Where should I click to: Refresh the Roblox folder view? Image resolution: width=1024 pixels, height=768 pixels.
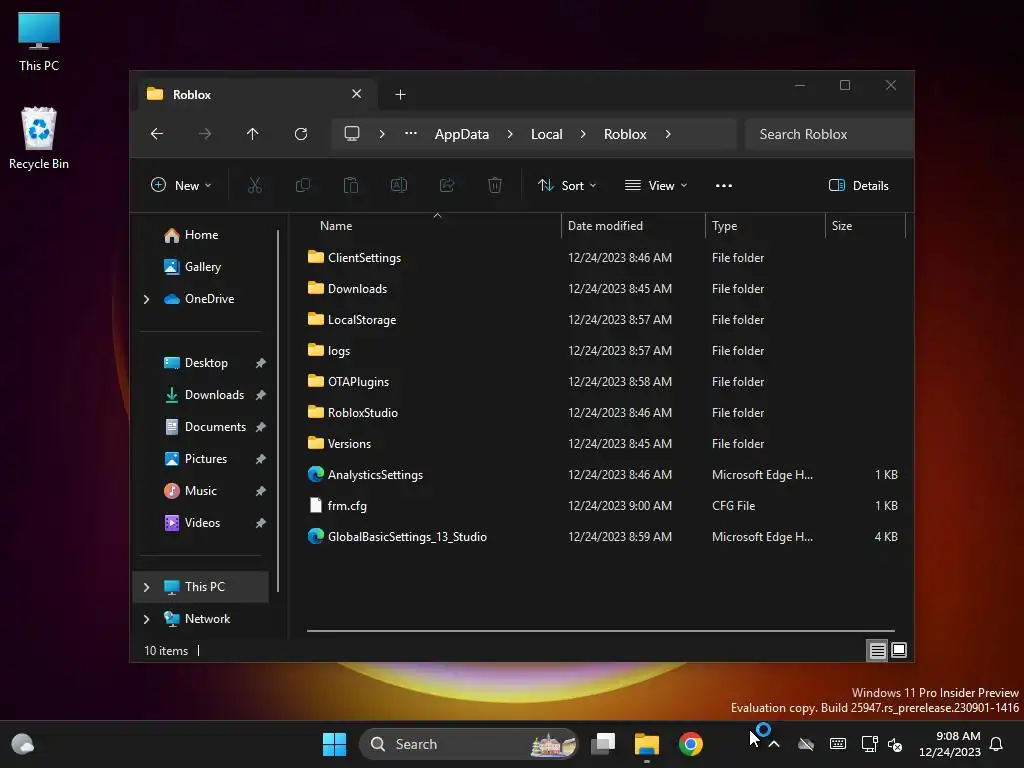(x=301, y=134)
